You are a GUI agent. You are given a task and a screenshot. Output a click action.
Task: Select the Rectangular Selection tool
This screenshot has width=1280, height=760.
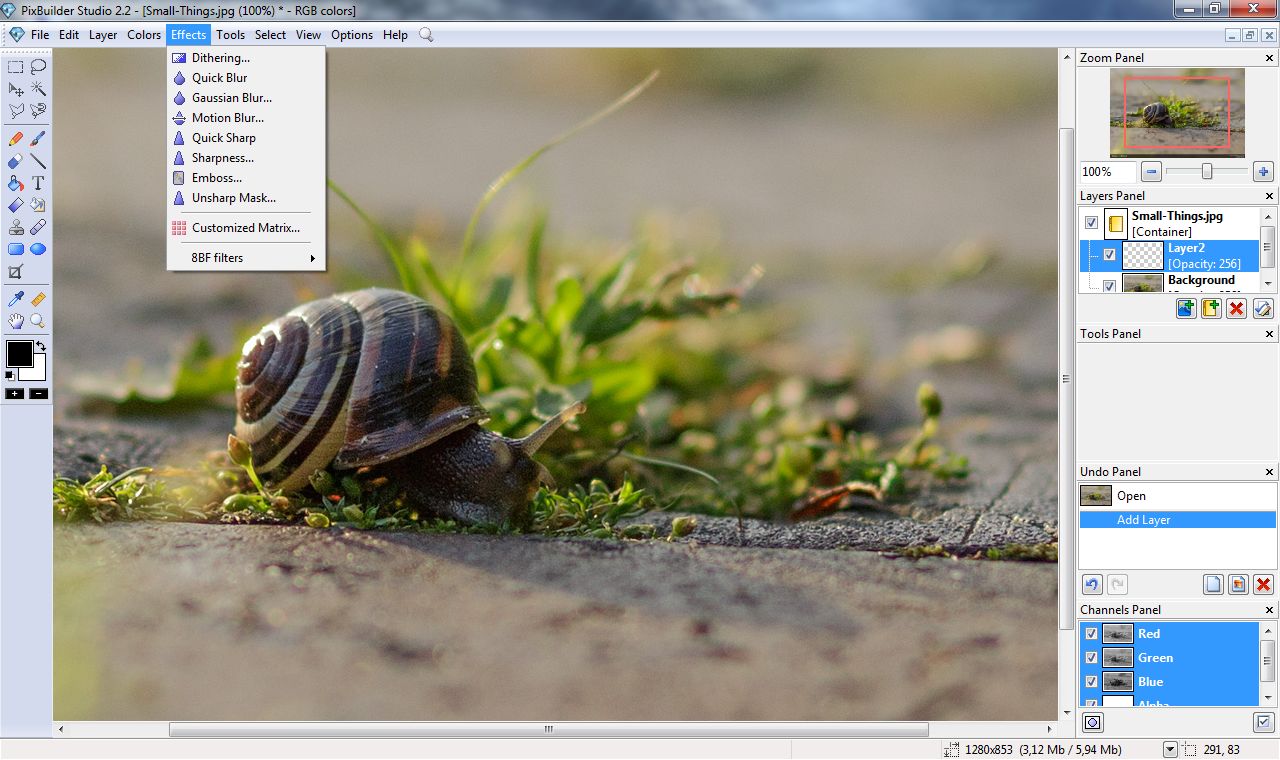(16, 67)
